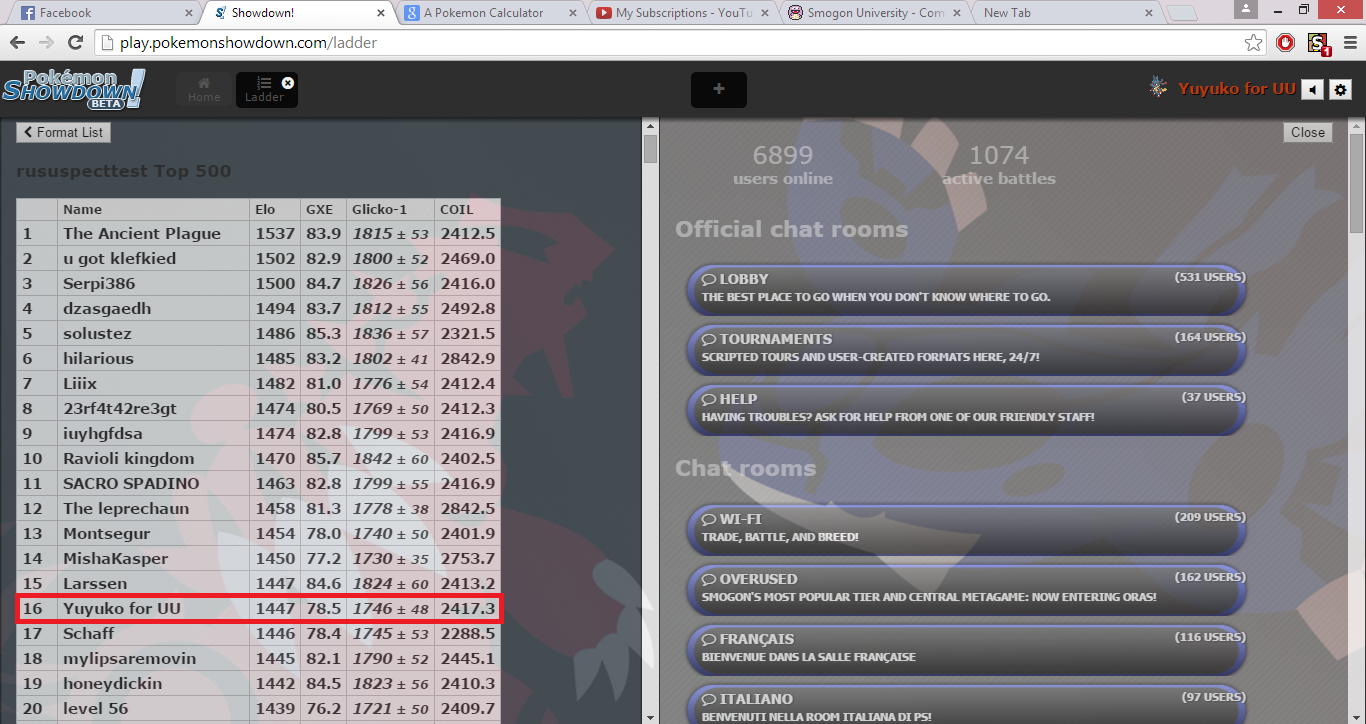Close the Ladder tab with its X icon
This screenshot has width=1366, height=724.
[x=288, y=83]
